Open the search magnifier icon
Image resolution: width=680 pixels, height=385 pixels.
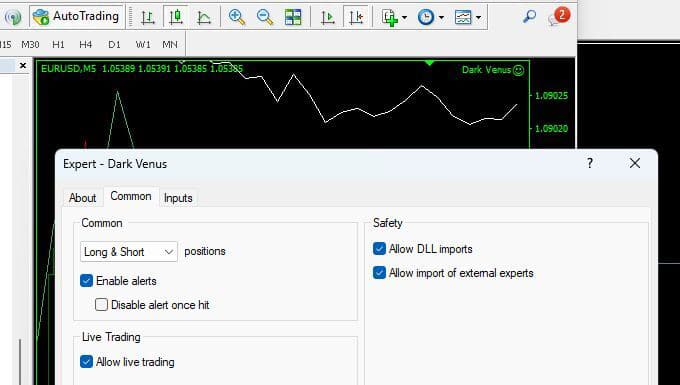530,16
